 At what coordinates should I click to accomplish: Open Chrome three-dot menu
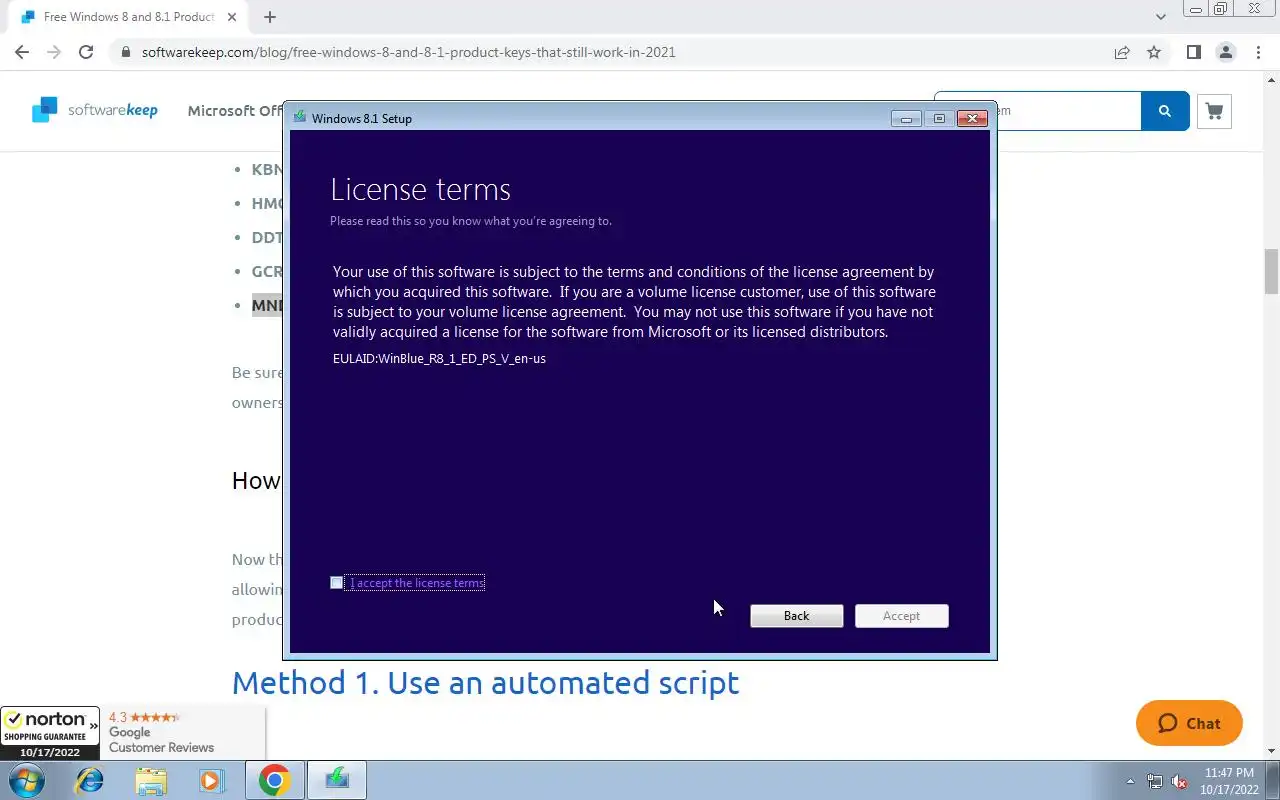tap(1258, 52)
